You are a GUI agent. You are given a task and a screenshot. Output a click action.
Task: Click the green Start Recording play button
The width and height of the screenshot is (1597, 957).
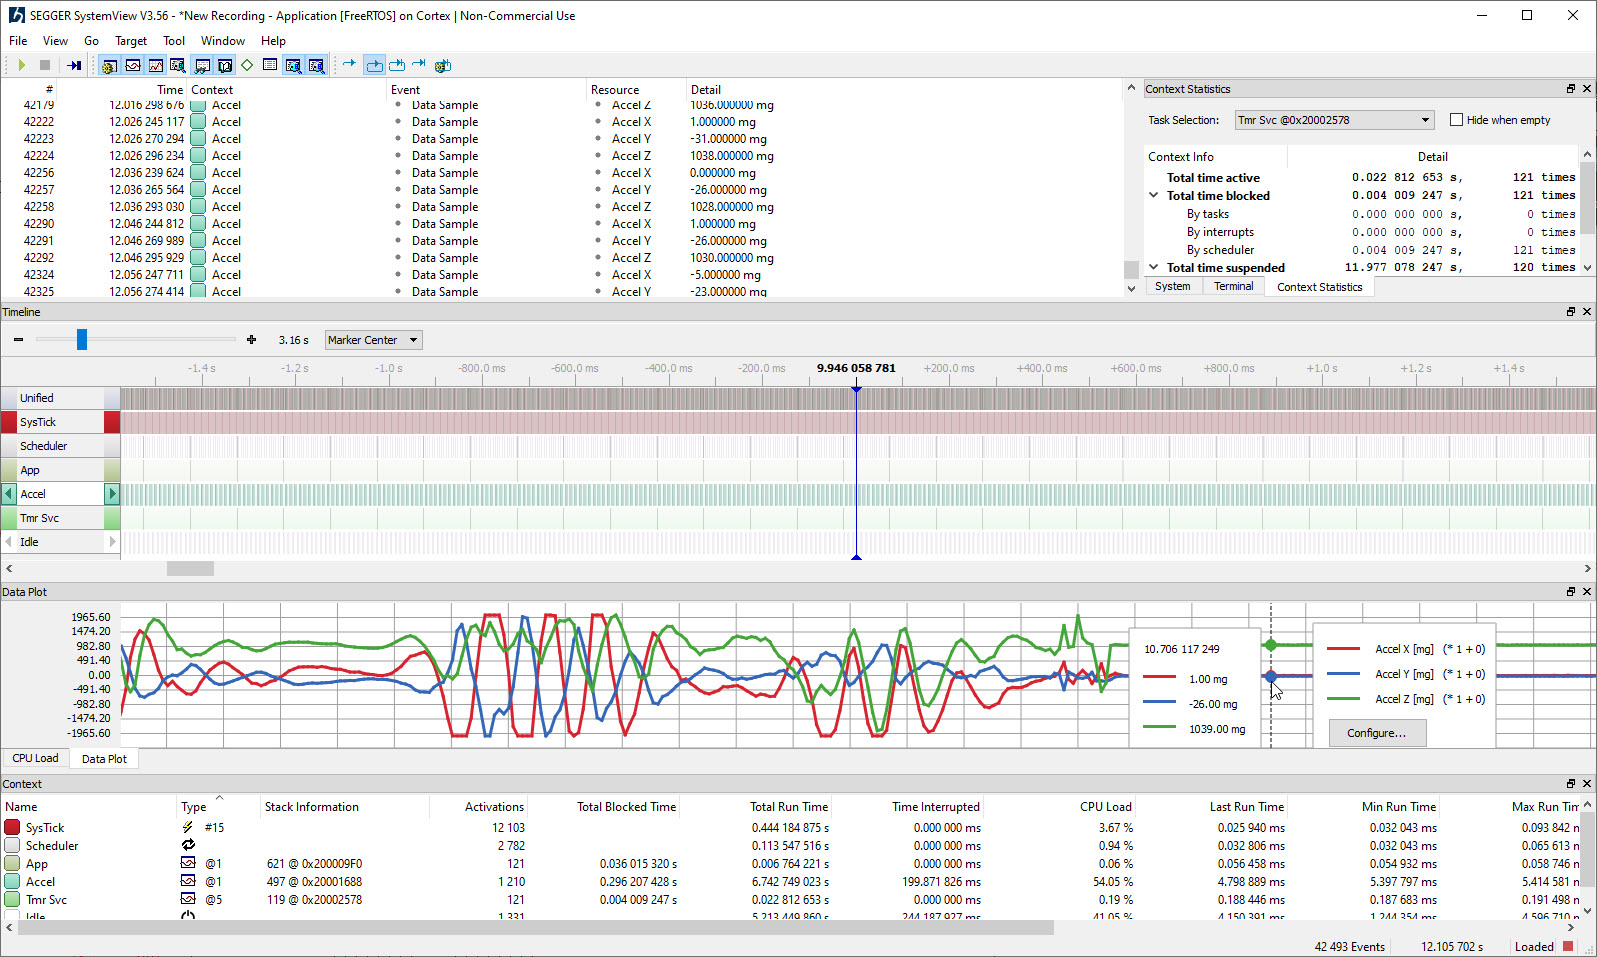tap(21, 65)
